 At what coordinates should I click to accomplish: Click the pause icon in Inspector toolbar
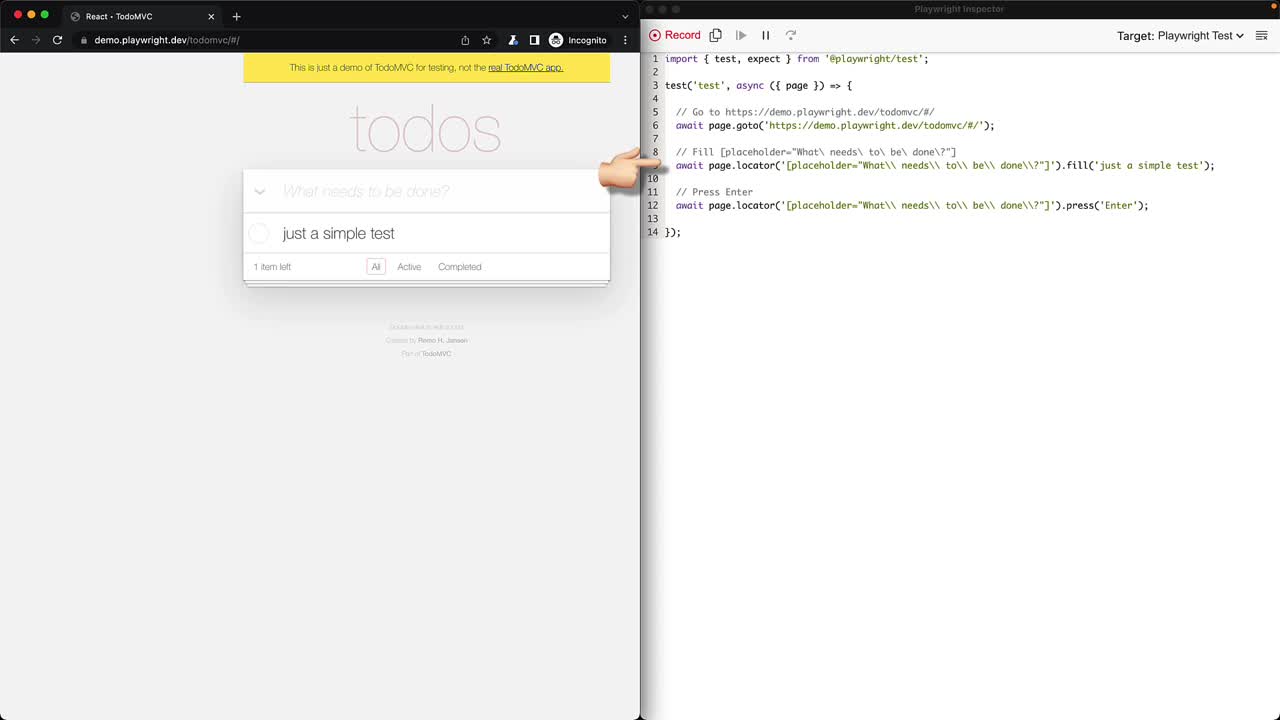(766, 35)
